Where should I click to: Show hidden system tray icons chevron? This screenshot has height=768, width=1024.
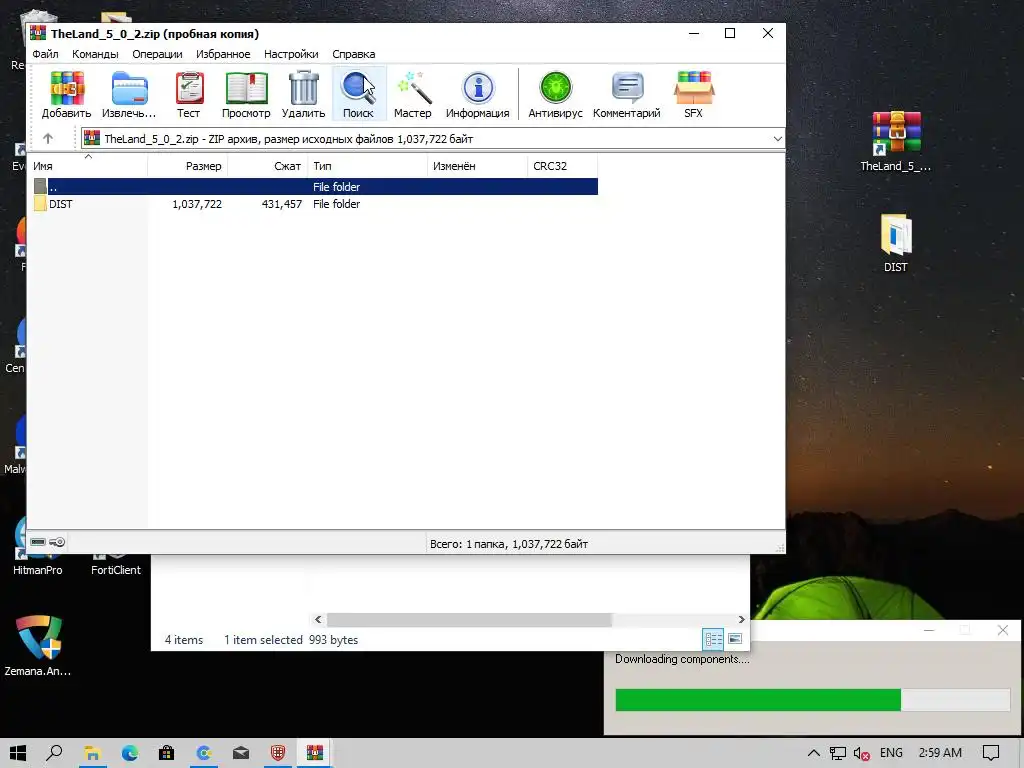(814, 753)
